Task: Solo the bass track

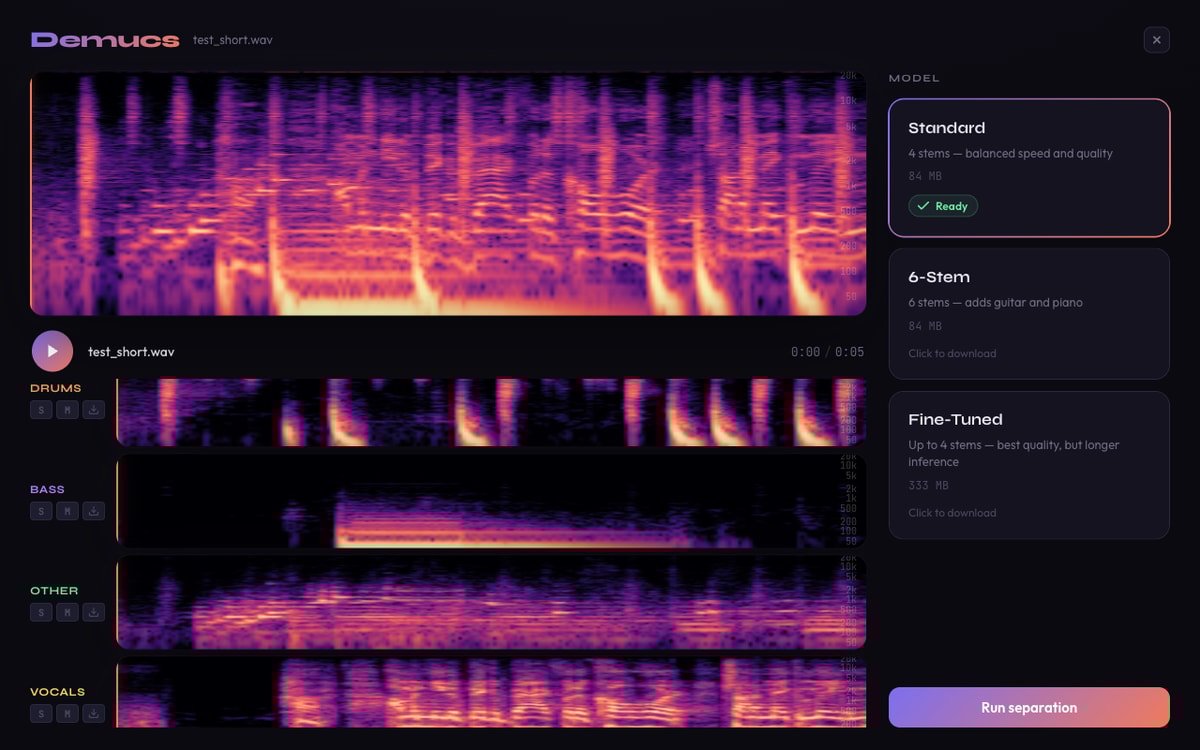Action: [x=41, y=511]
